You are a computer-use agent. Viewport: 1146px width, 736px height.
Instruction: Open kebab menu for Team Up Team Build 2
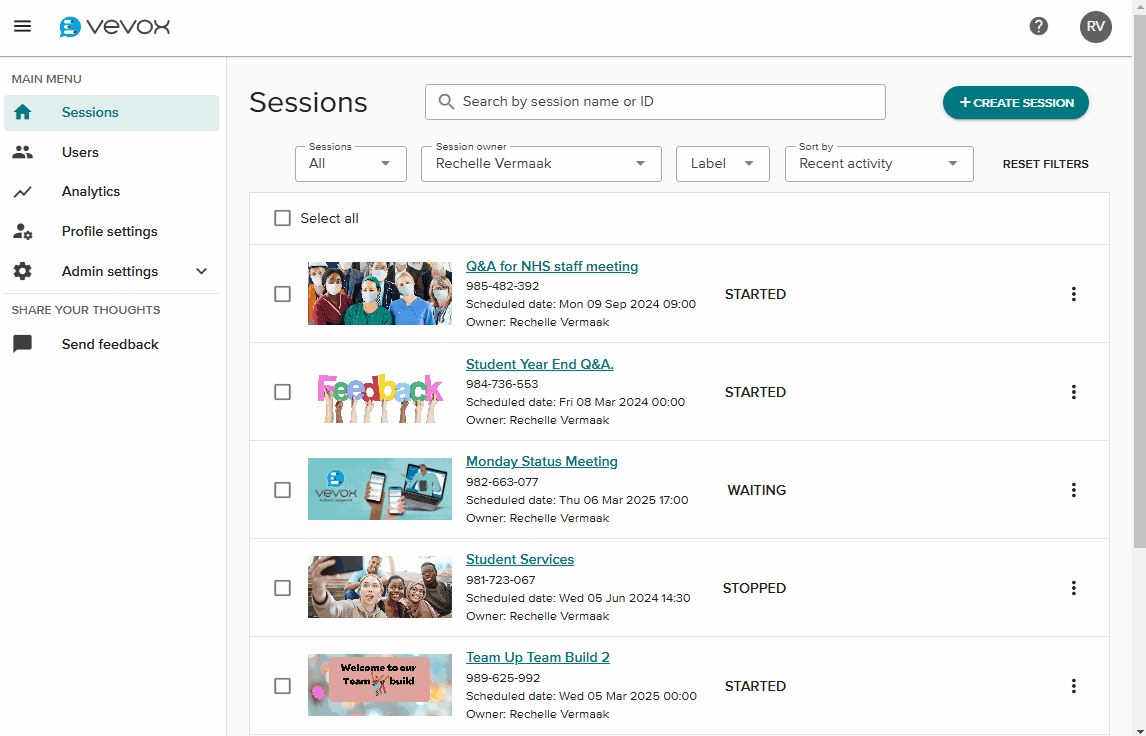pos(1073,686)
